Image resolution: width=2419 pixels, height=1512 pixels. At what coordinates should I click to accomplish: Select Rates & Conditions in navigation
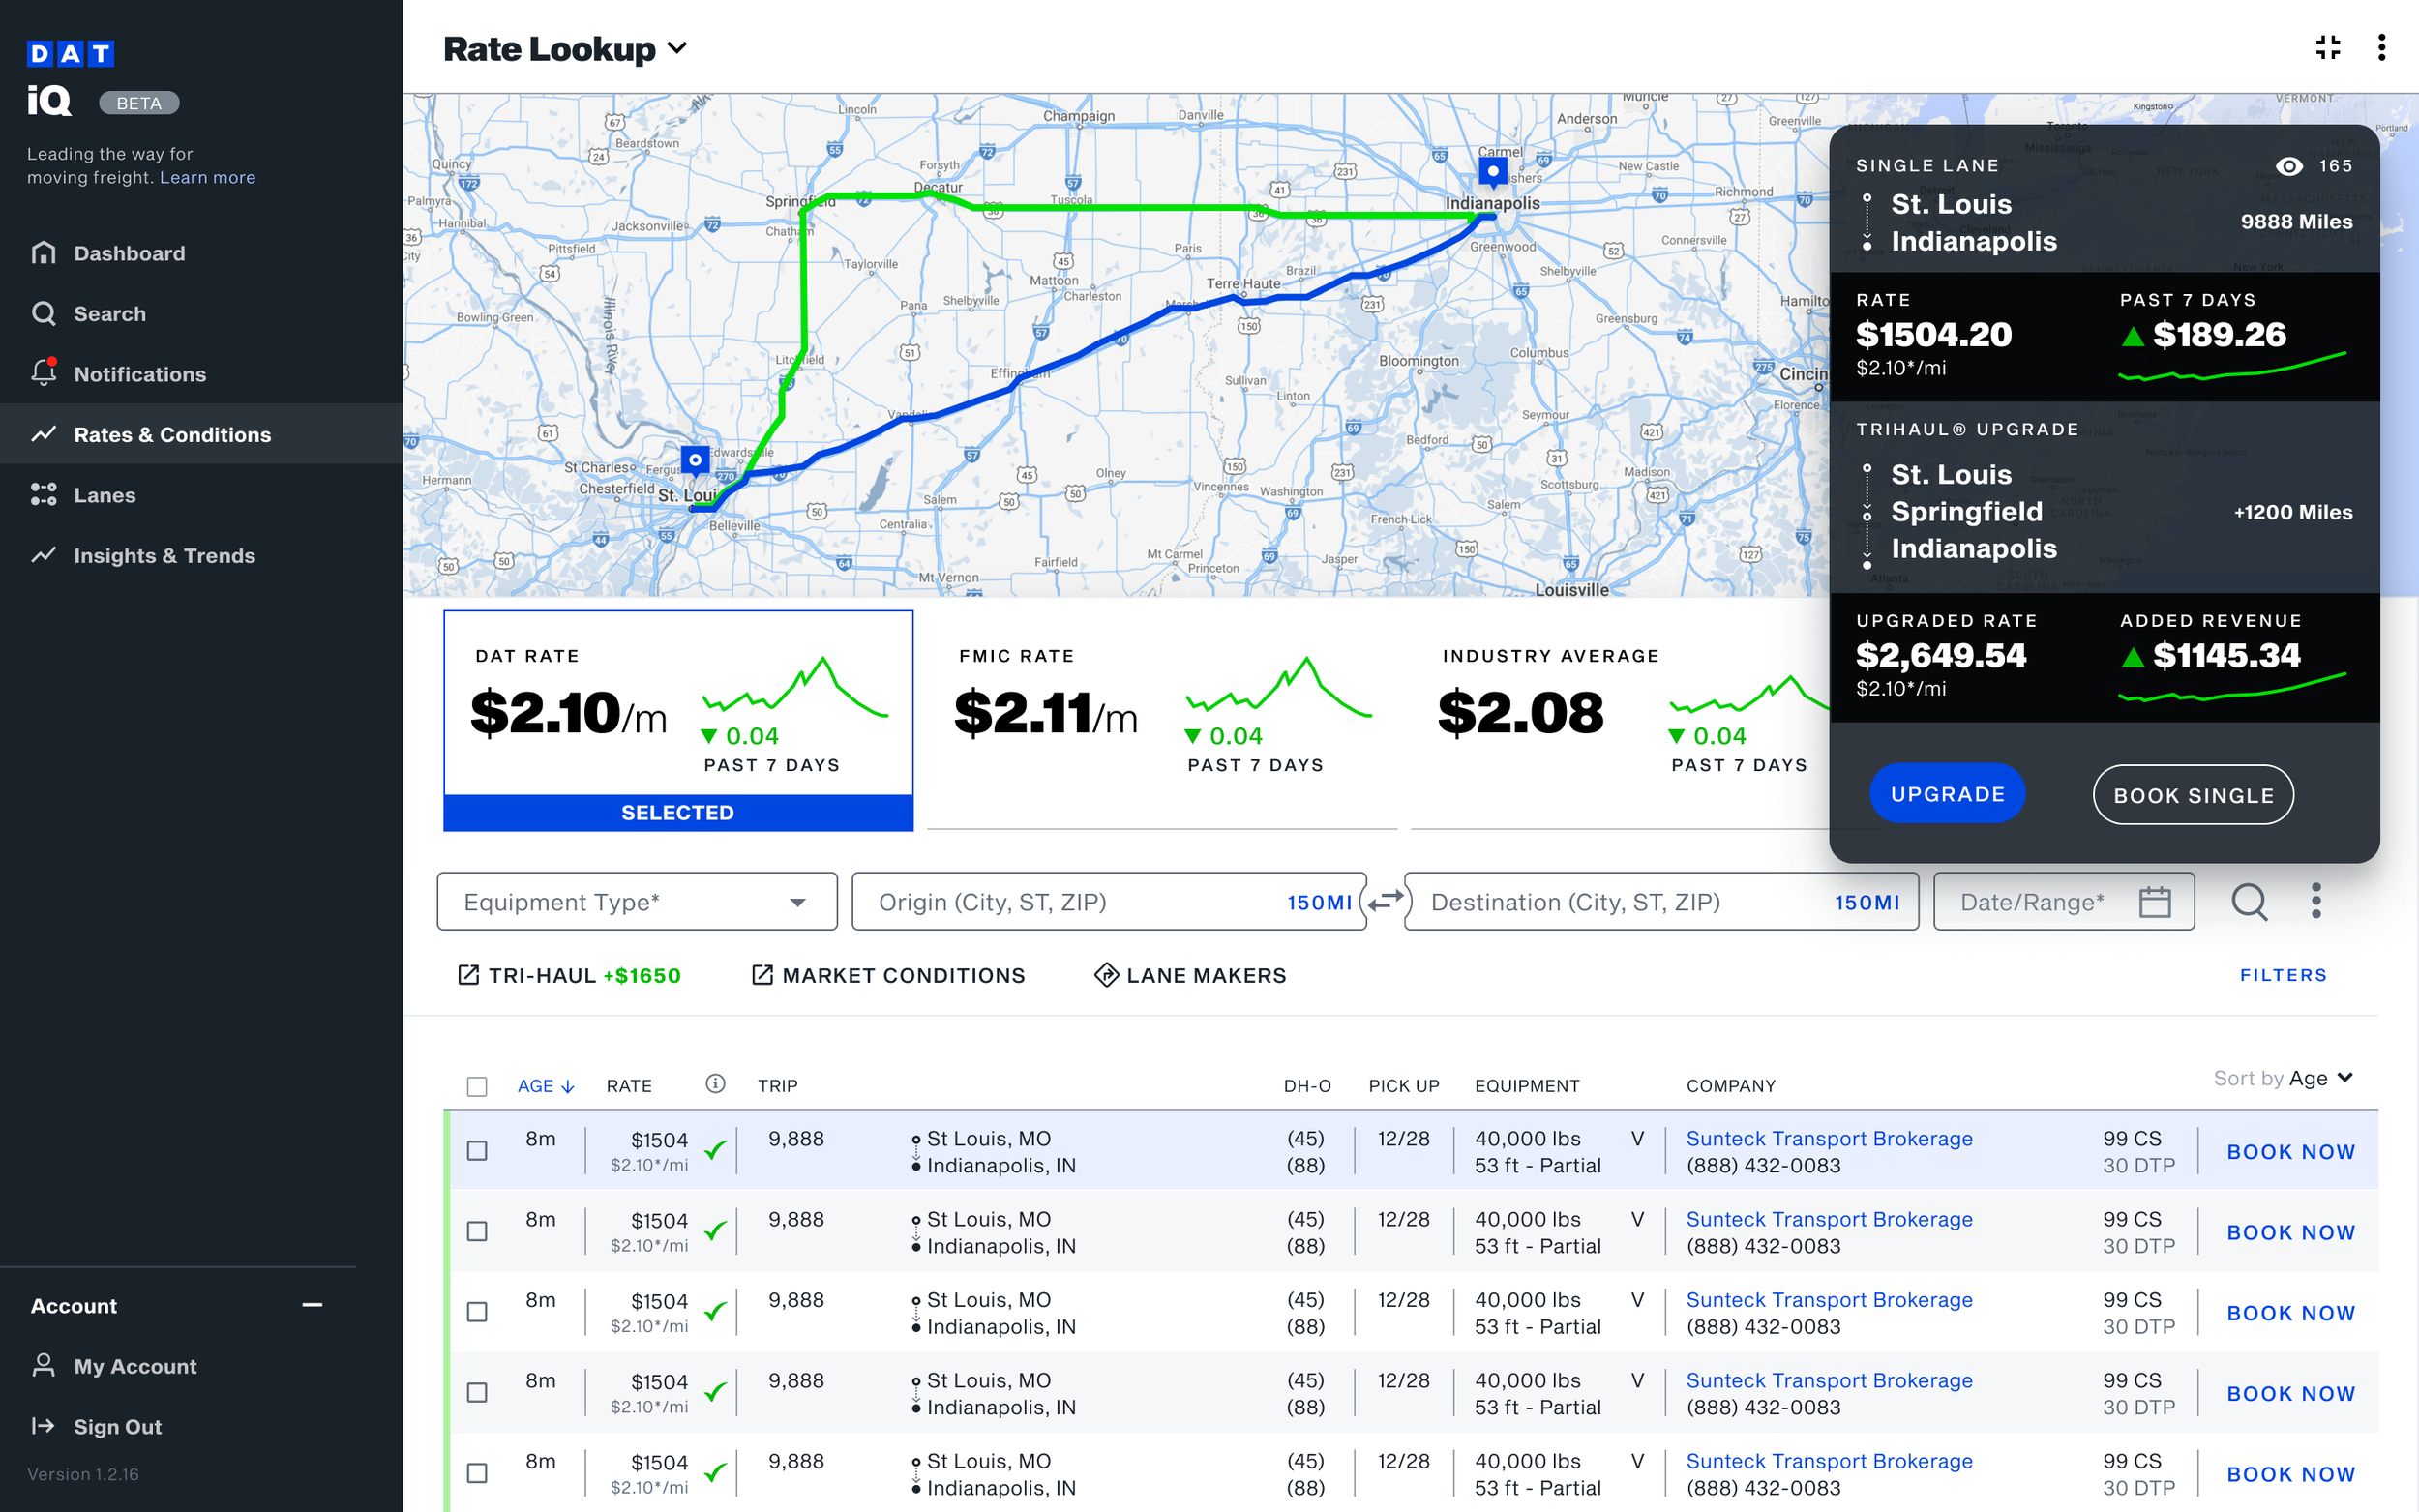pyautogui.click(x=172, y=434)
